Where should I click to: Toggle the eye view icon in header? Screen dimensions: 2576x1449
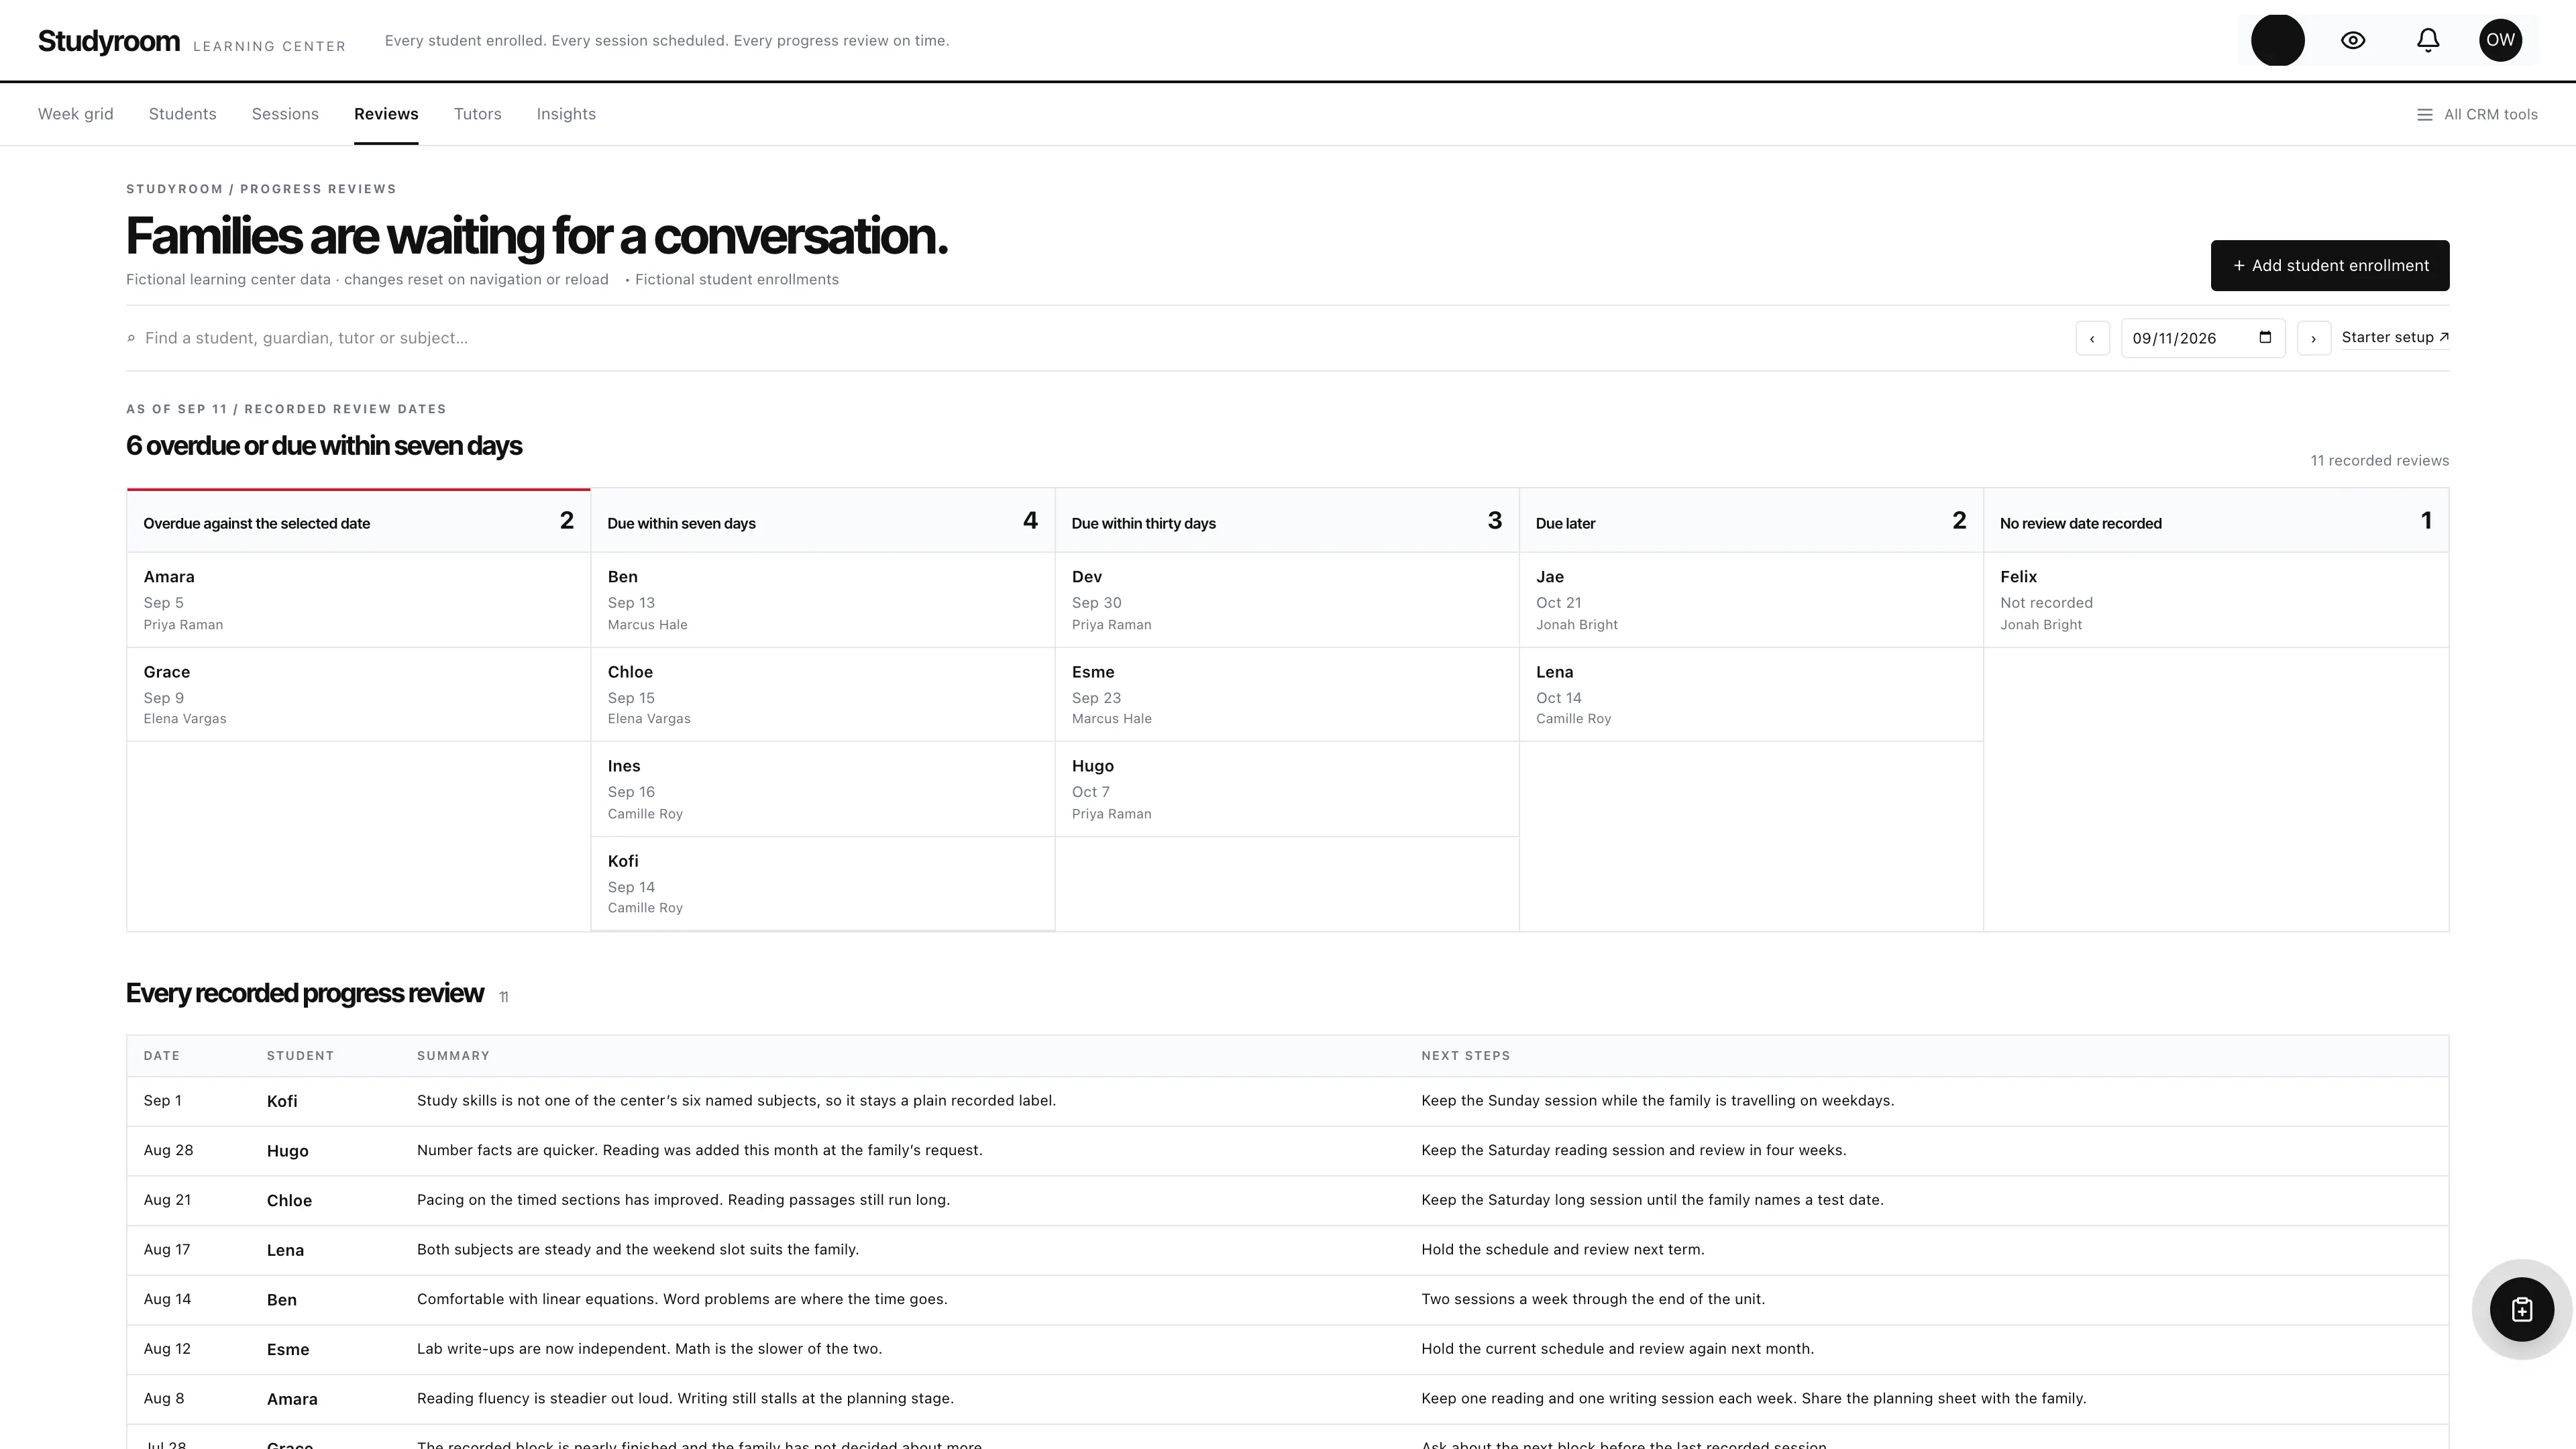[x=2353, y=40]
